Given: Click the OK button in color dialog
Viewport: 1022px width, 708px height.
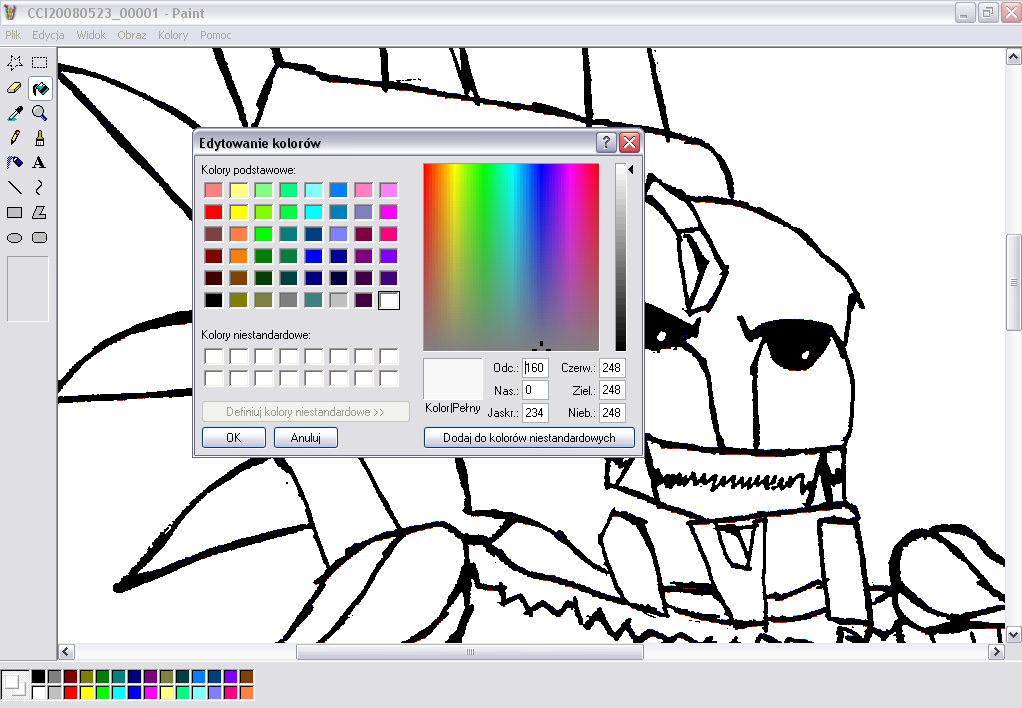Looking at the screenshot, I should (233, 437).
